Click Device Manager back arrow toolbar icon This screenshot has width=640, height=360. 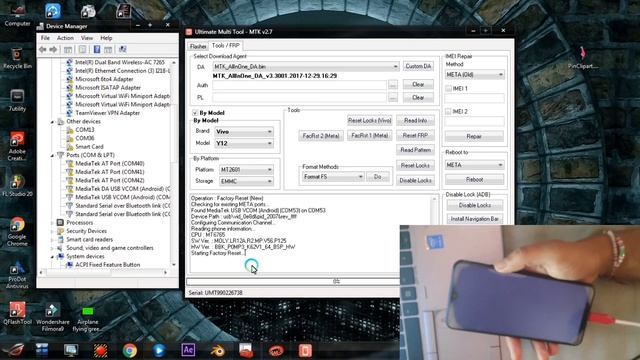43,49
